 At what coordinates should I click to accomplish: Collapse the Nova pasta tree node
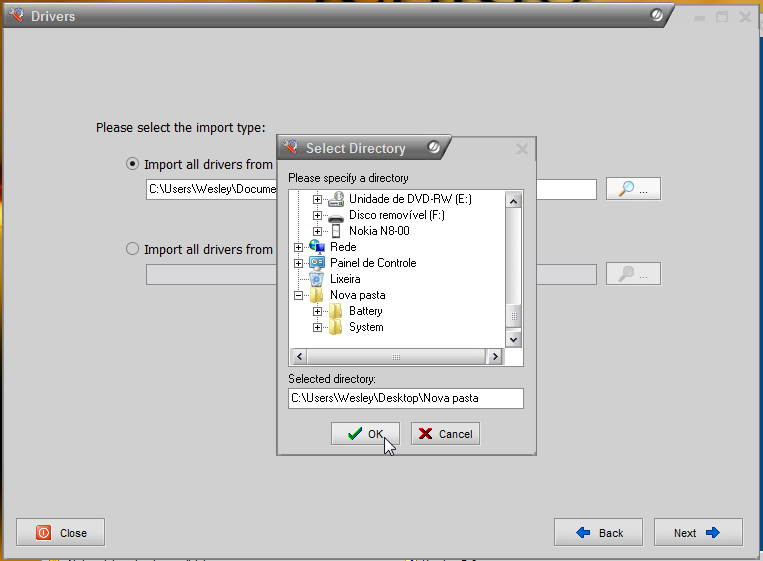(x=298, y=295)
